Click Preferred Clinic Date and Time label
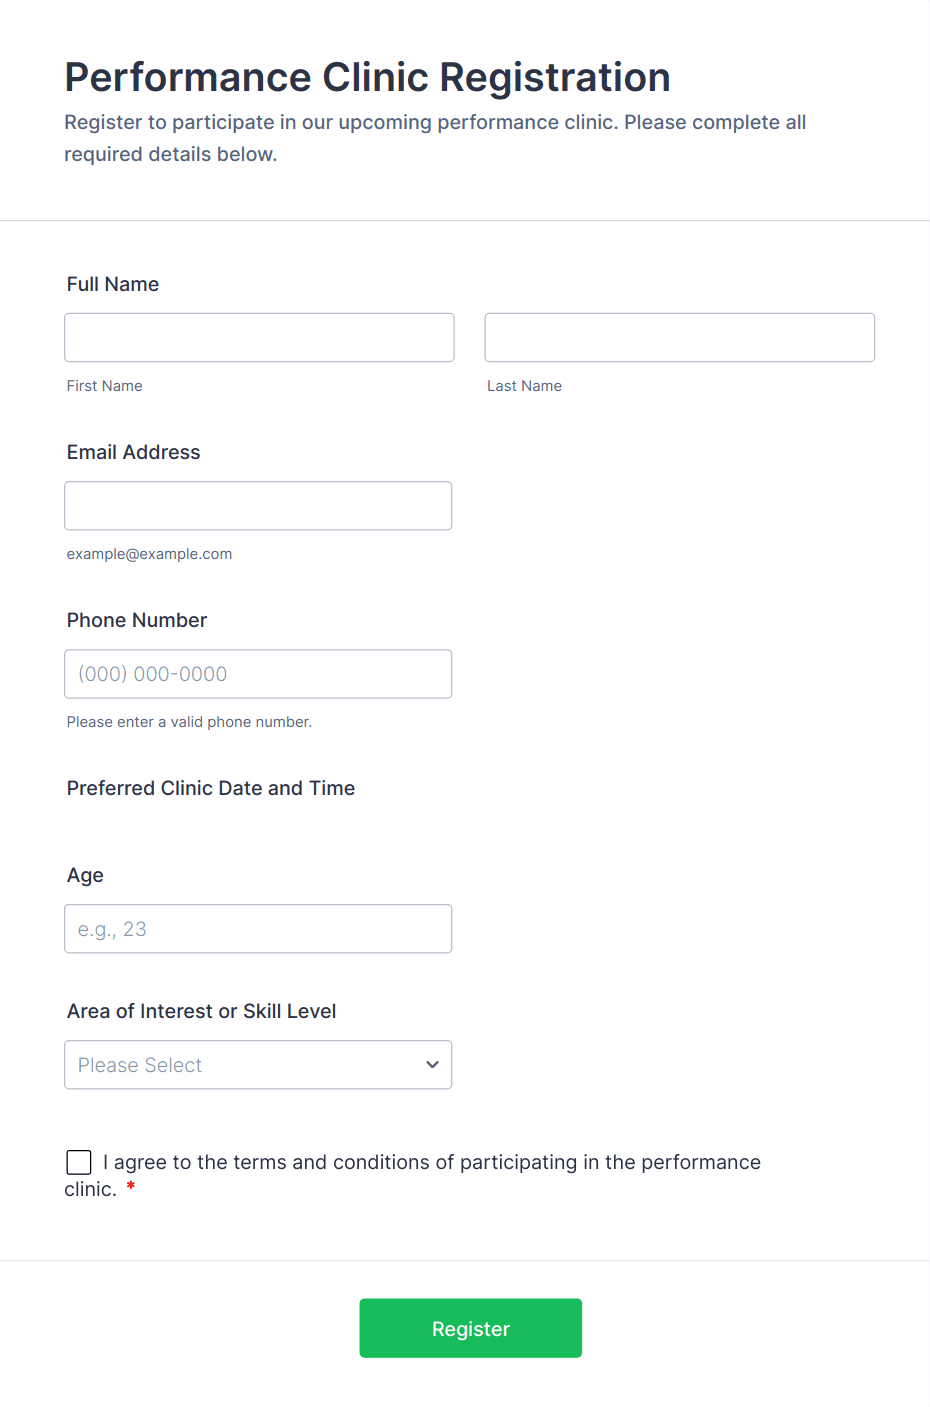The image size is (930, 1407). 211,788
